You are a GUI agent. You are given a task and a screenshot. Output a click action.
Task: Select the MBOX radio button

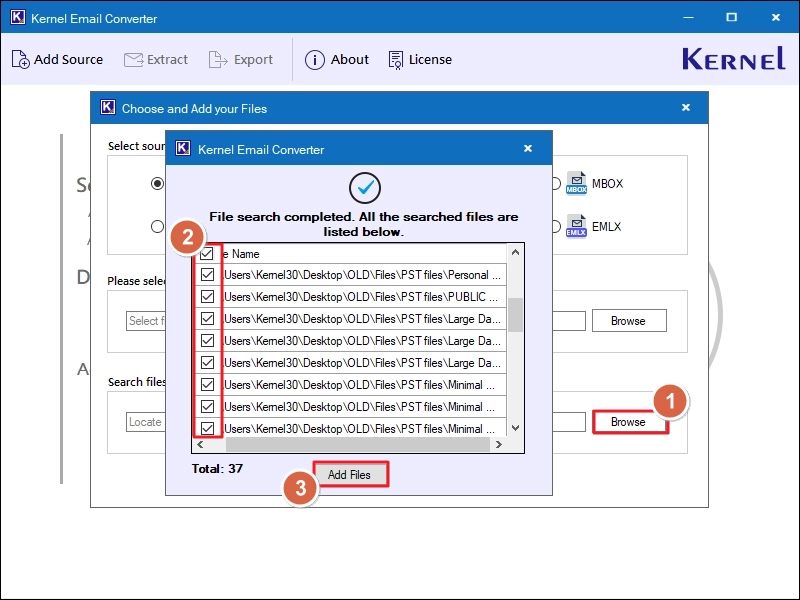tap(556, 183)
